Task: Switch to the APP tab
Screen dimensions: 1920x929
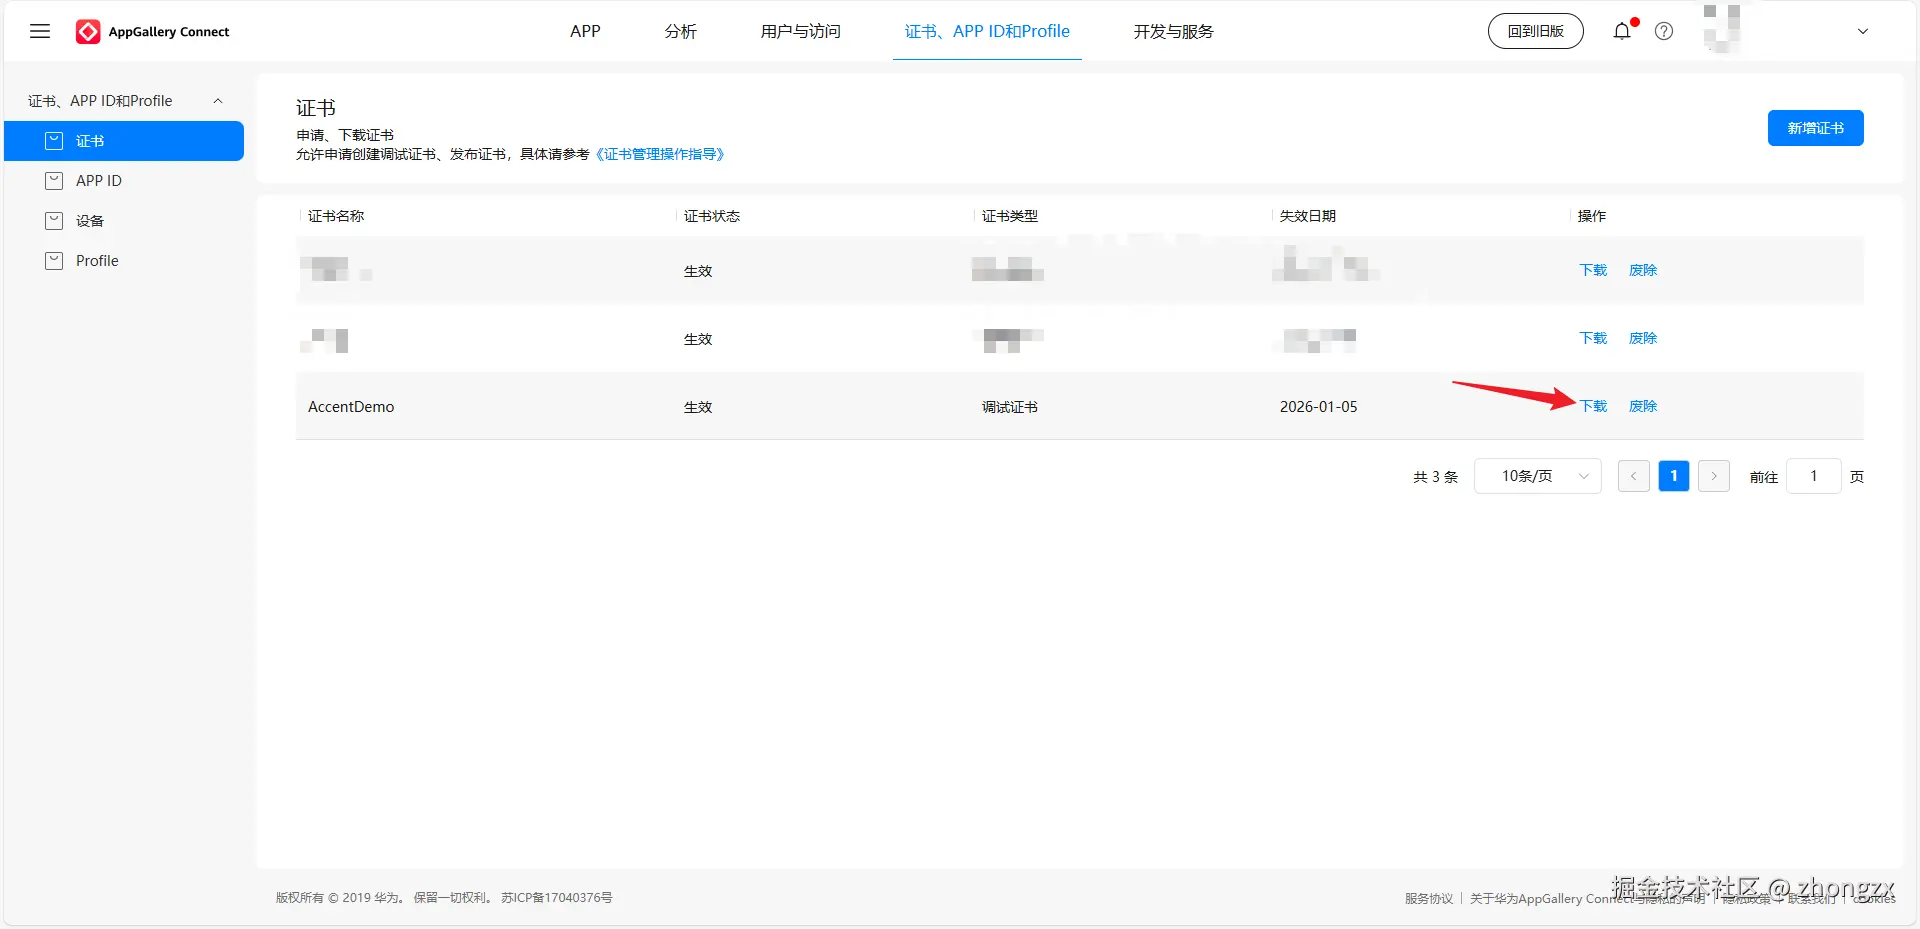Action: pos(585,31)
